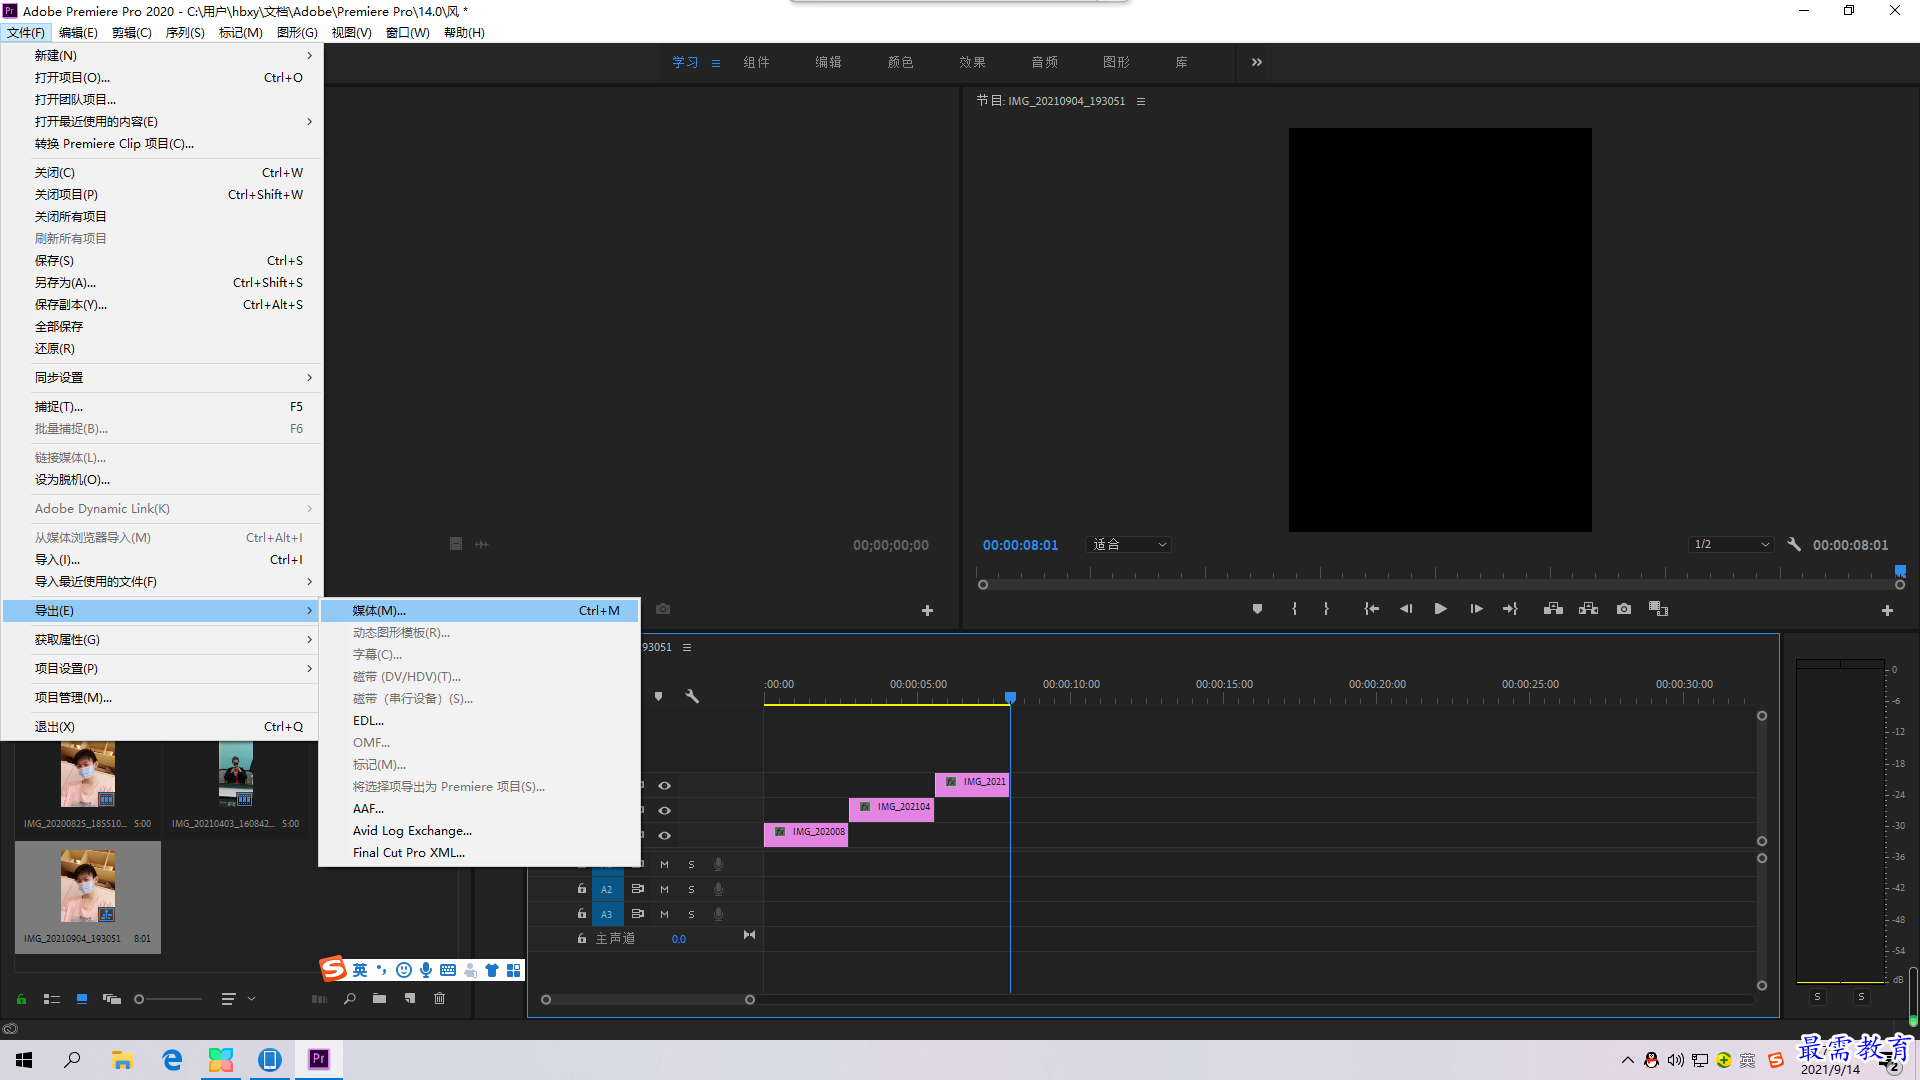Open the Program monitor panel menu

pyautogui.click(x=1141, y=101)
